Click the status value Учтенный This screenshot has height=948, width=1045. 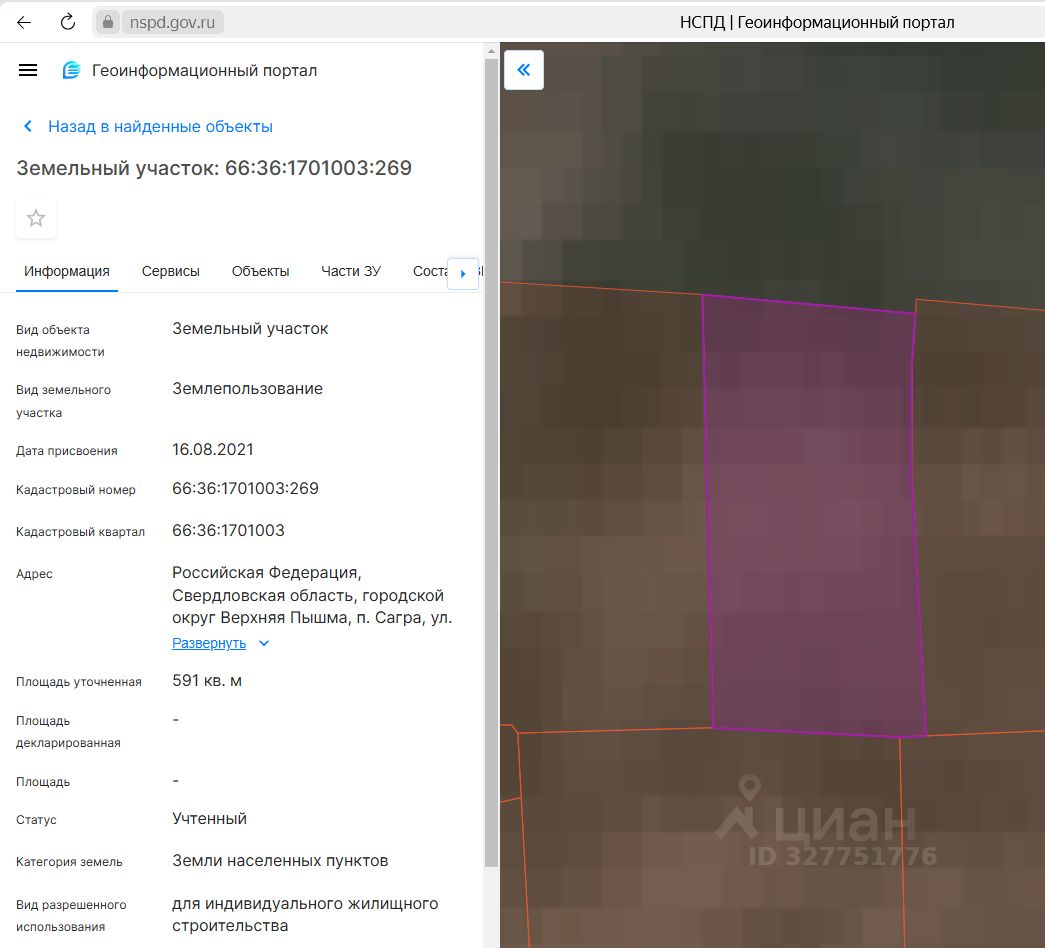pyautogui.click(x=209, y=819)
